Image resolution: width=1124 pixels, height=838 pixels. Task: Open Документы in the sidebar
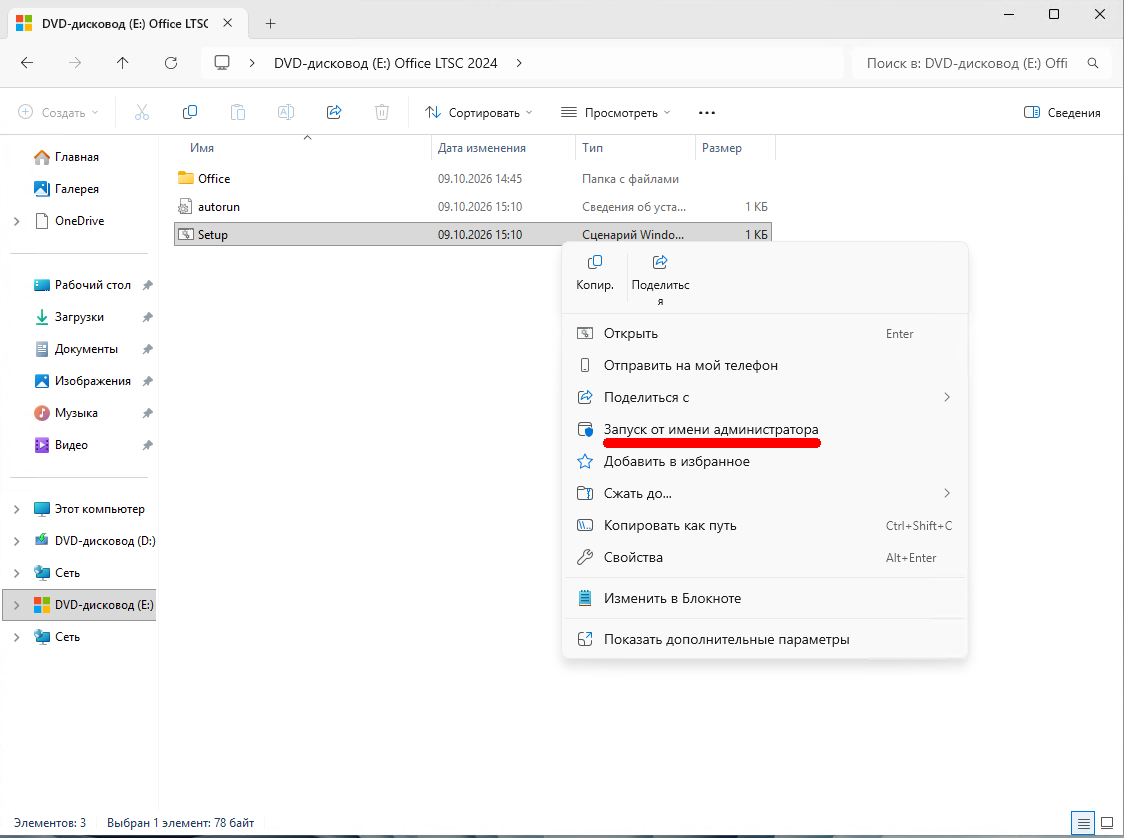(x=86, y=349)
